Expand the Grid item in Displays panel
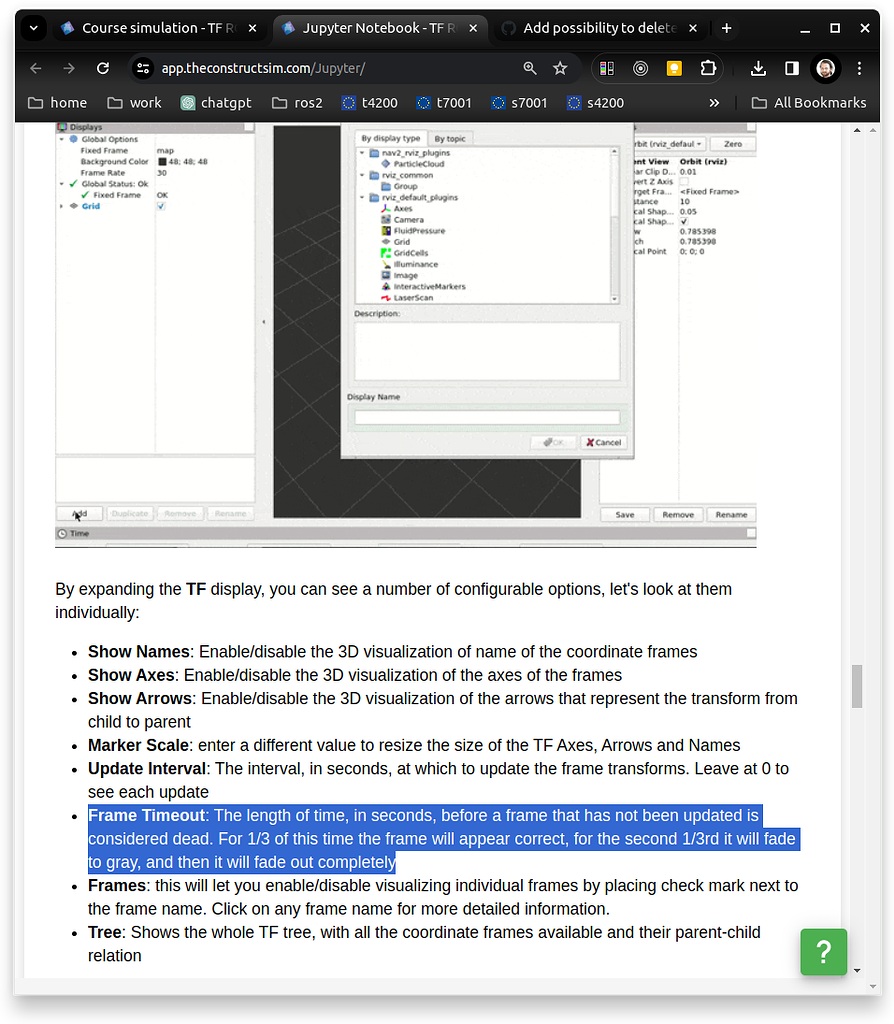This screenshot has width=894, height=1024. pyautogui.click(x=61, y=206)
